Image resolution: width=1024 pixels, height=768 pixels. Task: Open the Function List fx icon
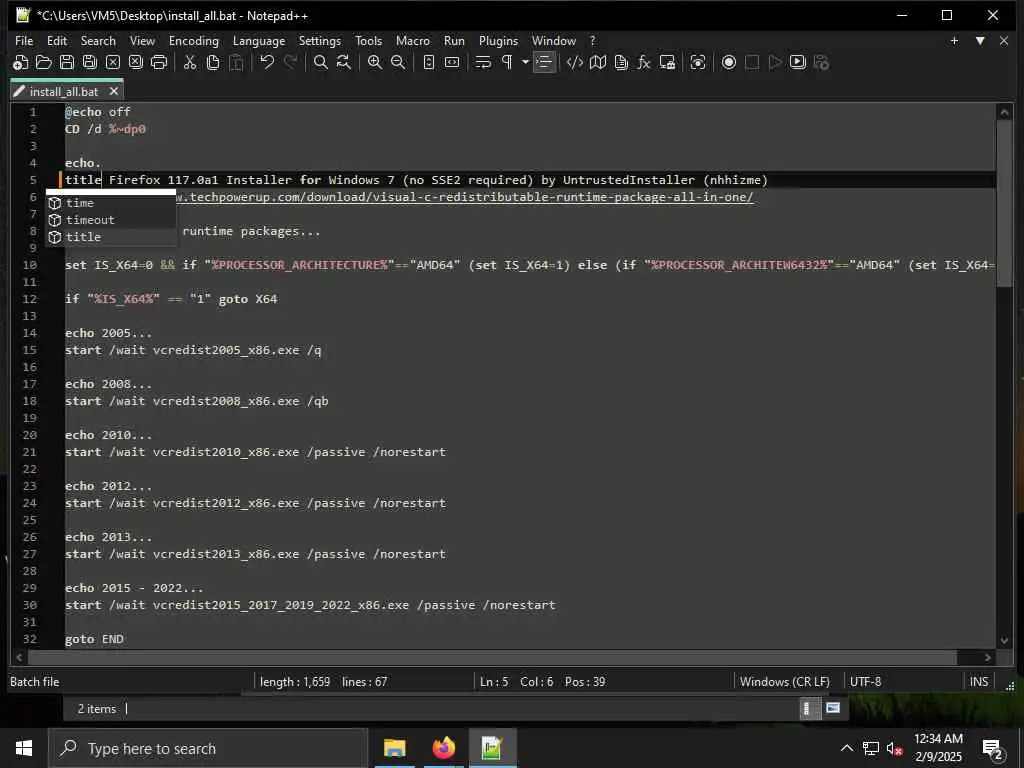click(644, 62)
